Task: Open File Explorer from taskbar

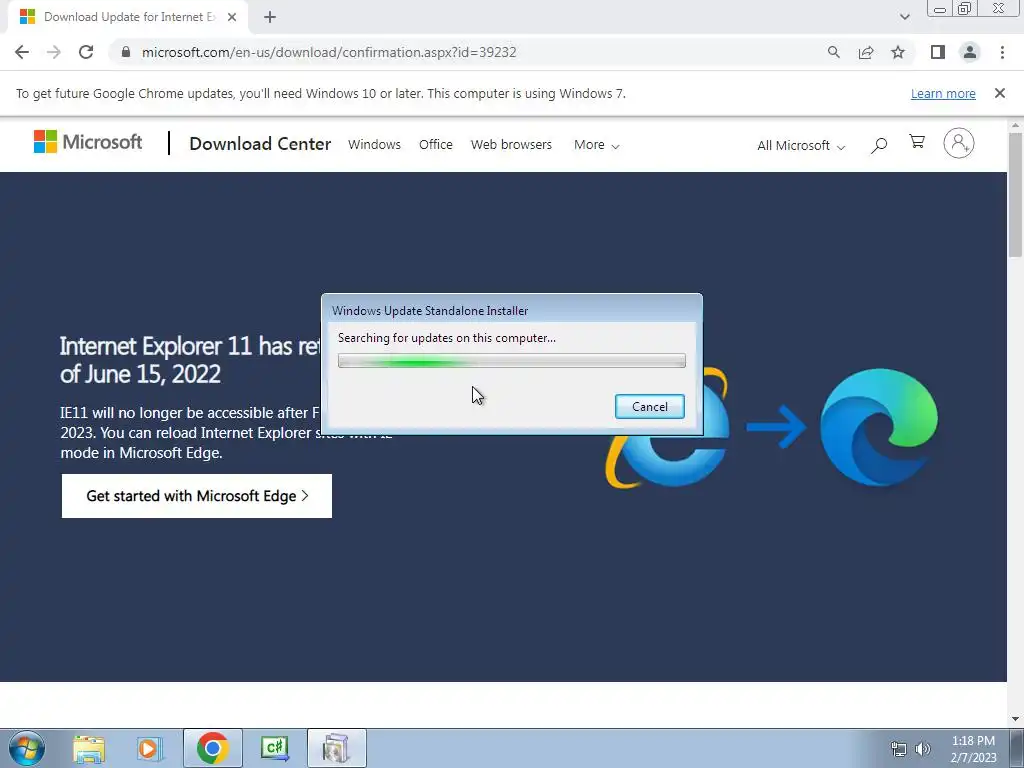Action: (89, 748)
